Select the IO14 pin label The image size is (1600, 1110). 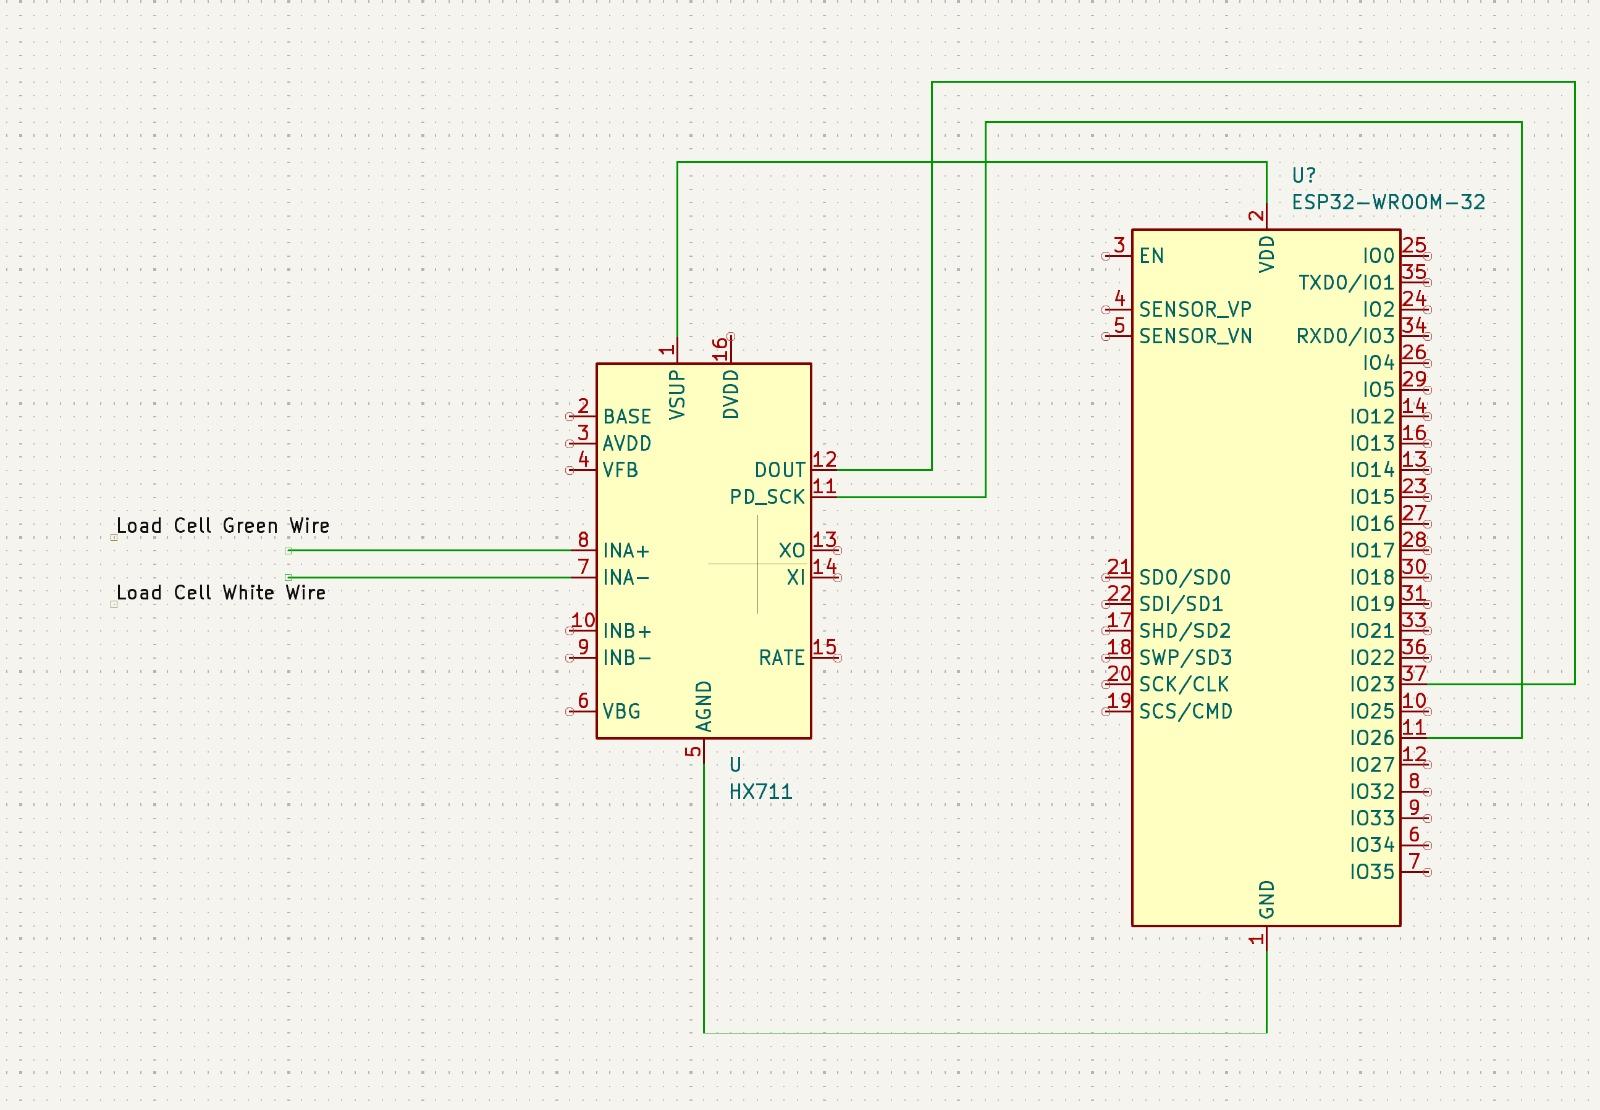1372,470
